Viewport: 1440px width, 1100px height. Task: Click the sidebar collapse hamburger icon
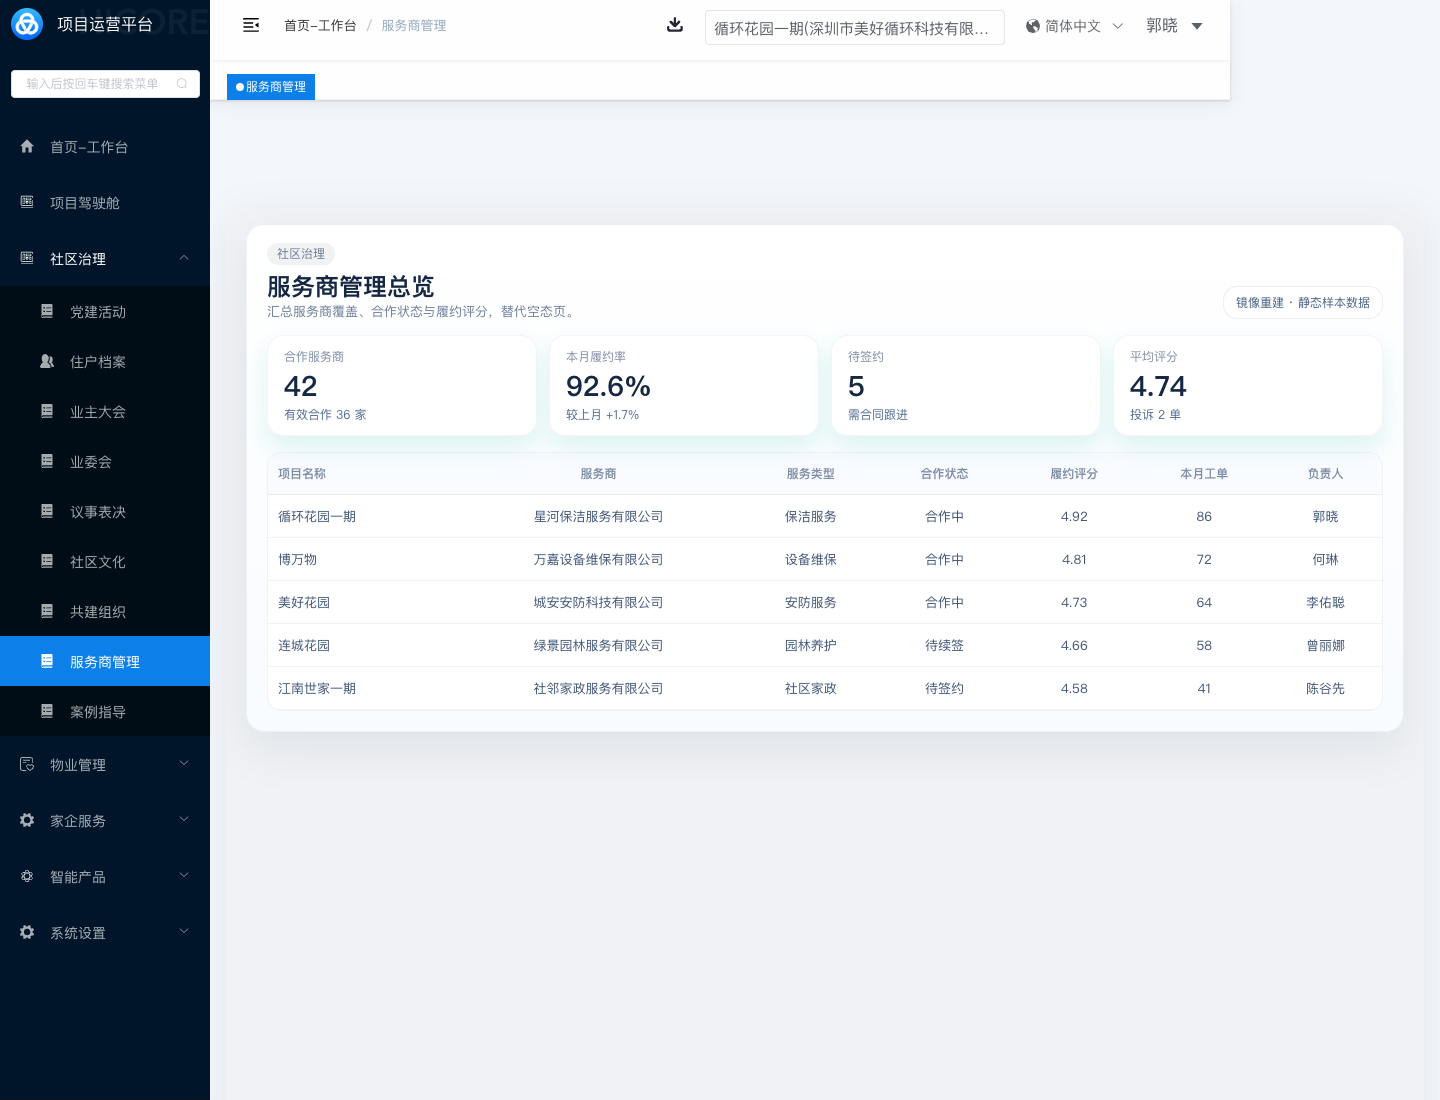(251, 25)
